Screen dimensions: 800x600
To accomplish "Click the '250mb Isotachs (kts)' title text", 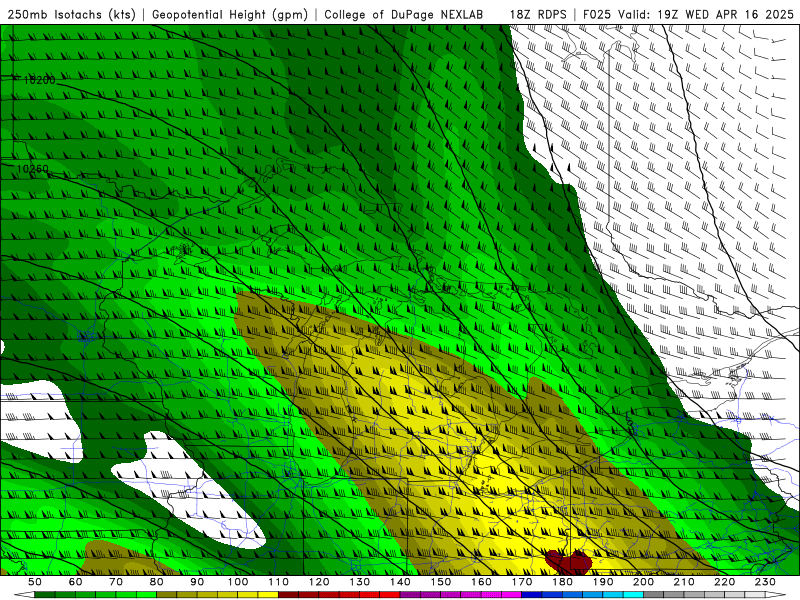I will [71, 14].
